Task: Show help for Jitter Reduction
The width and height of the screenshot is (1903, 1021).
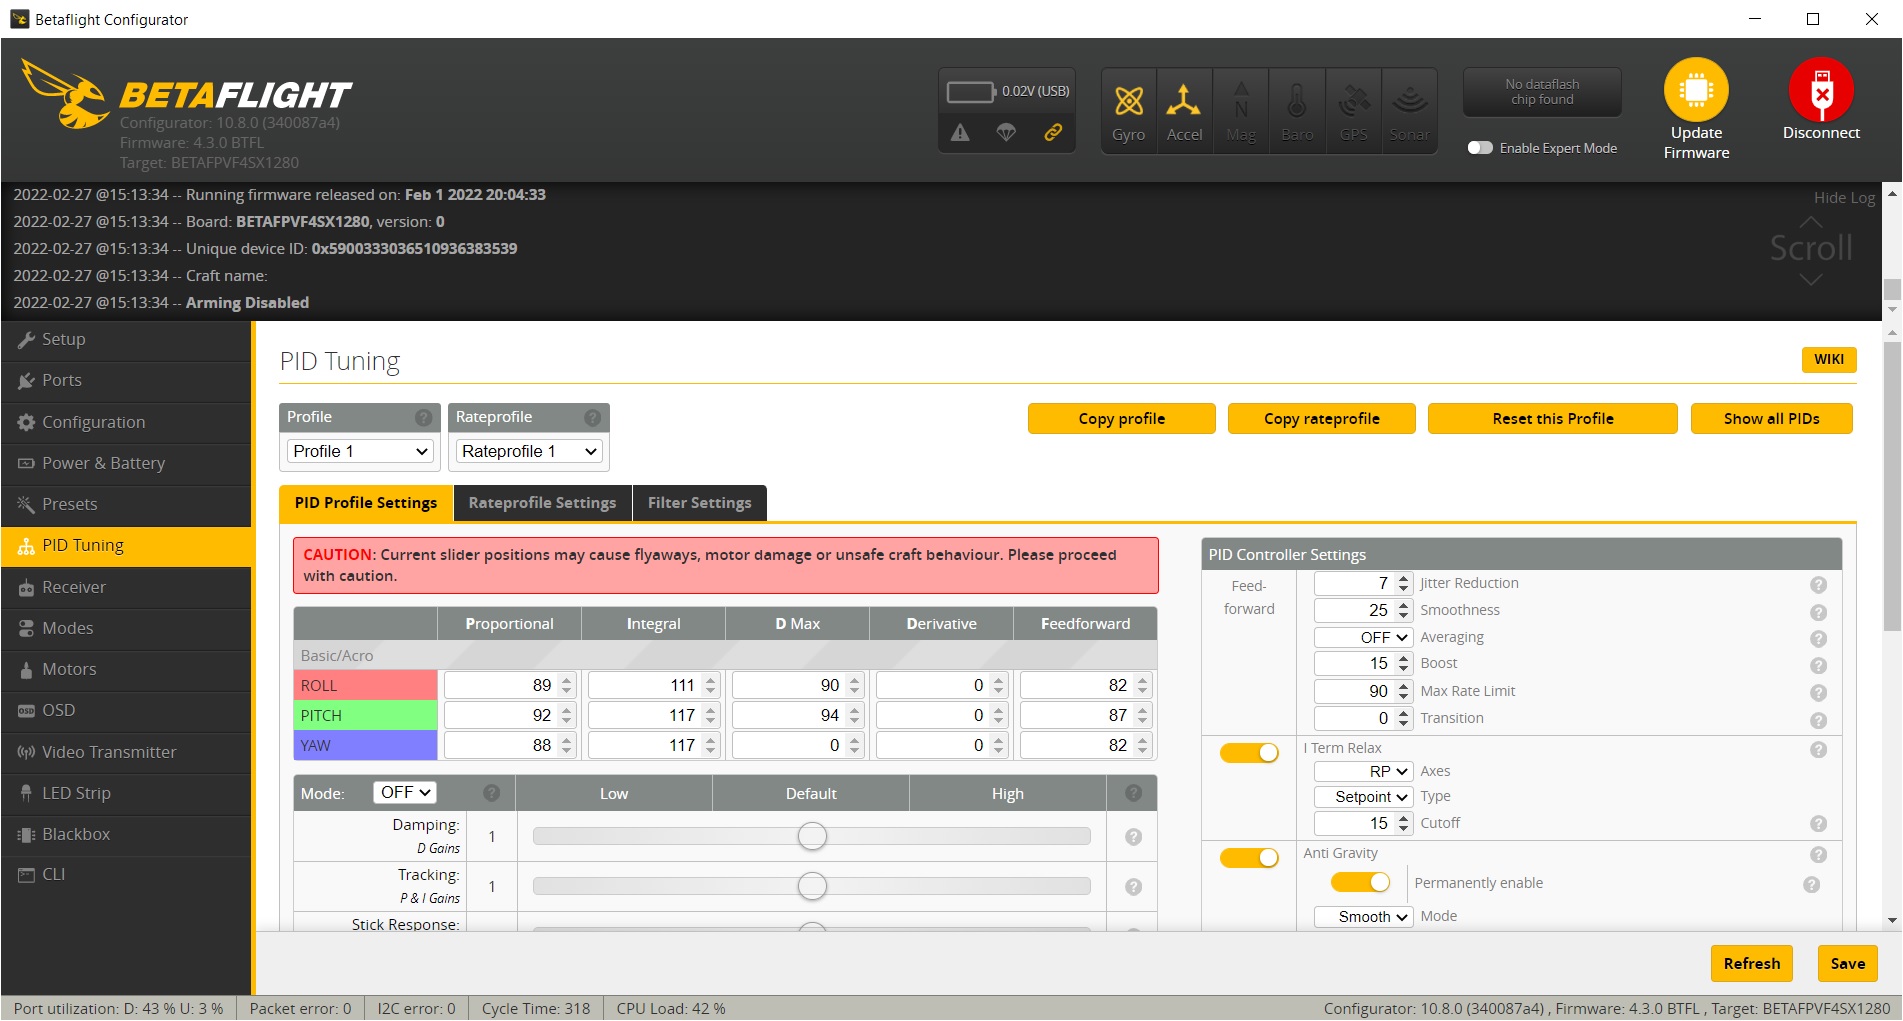Action: [x=1818, y=585]
